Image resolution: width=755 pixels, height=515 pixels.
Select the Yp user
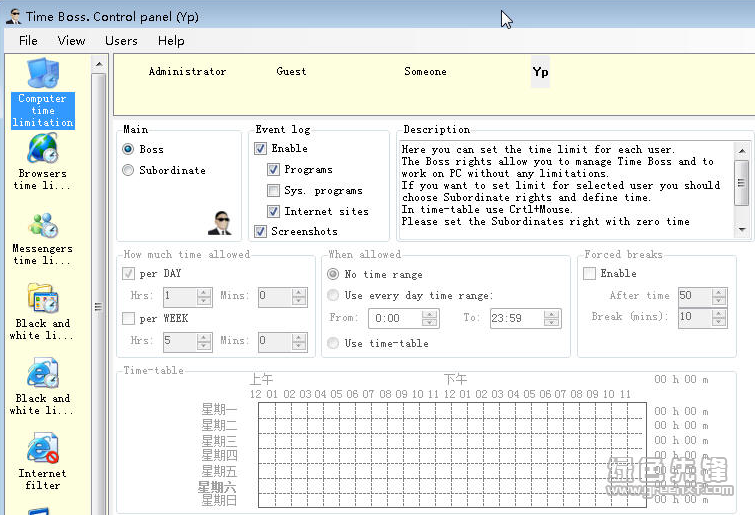(x=540, y=72)
